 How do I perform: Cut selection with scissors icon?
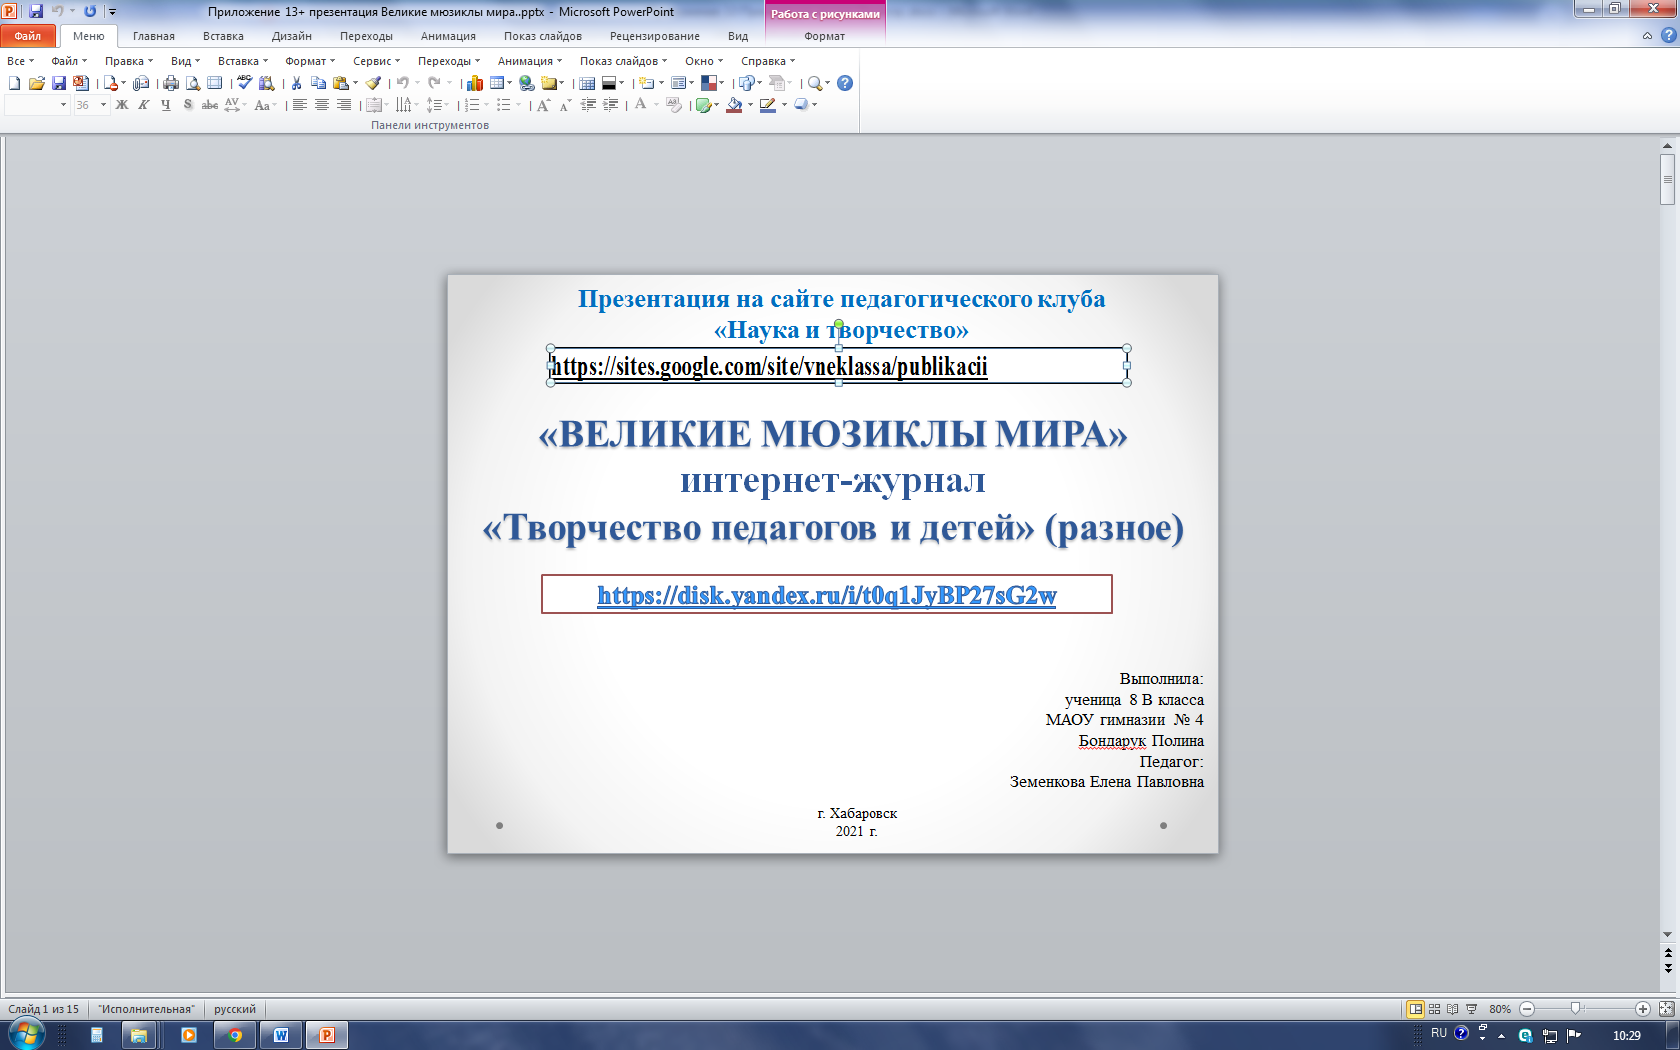coord(296,83)
